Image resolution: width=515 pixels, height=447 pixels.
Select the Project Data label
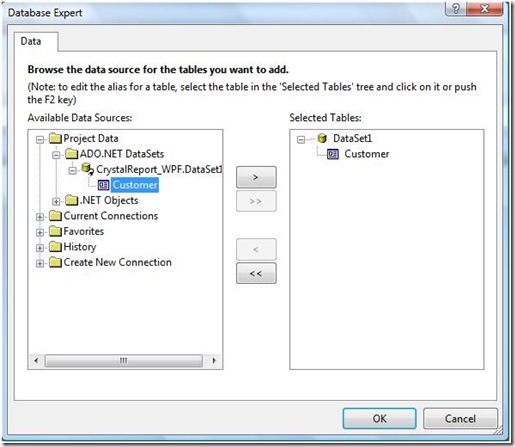[91, 138]
